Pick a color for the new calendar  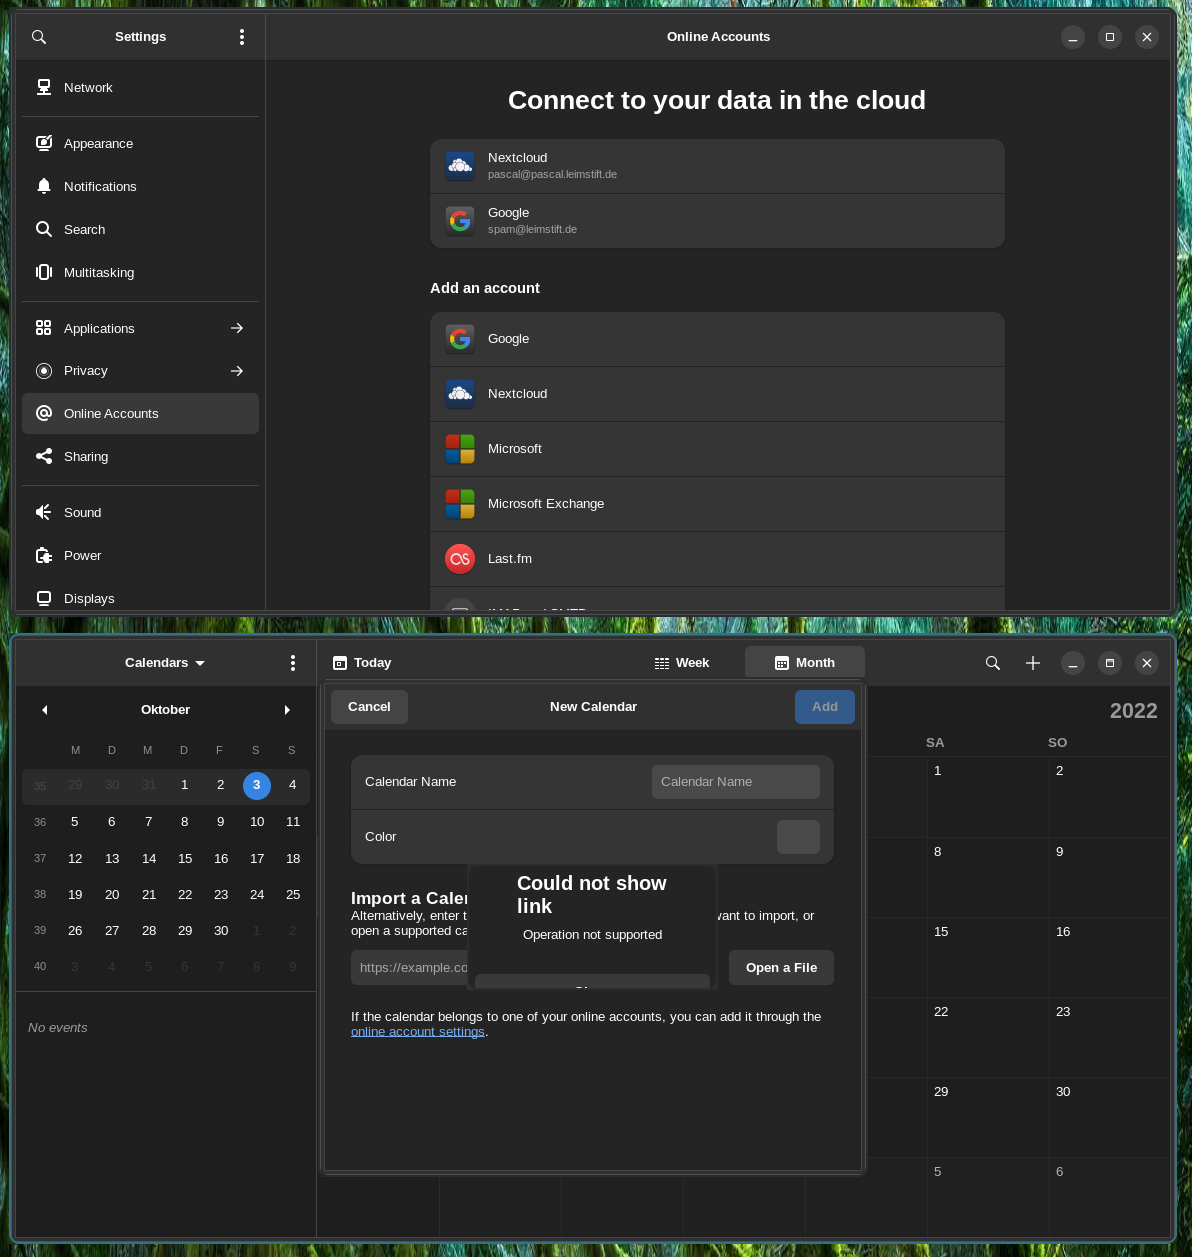pyautogui.click(x=798, y=837)
